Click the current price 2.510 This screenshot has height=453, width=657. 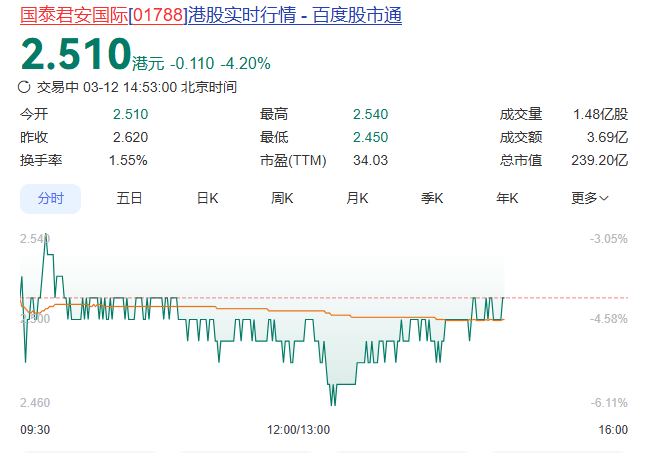pos(76,54)
